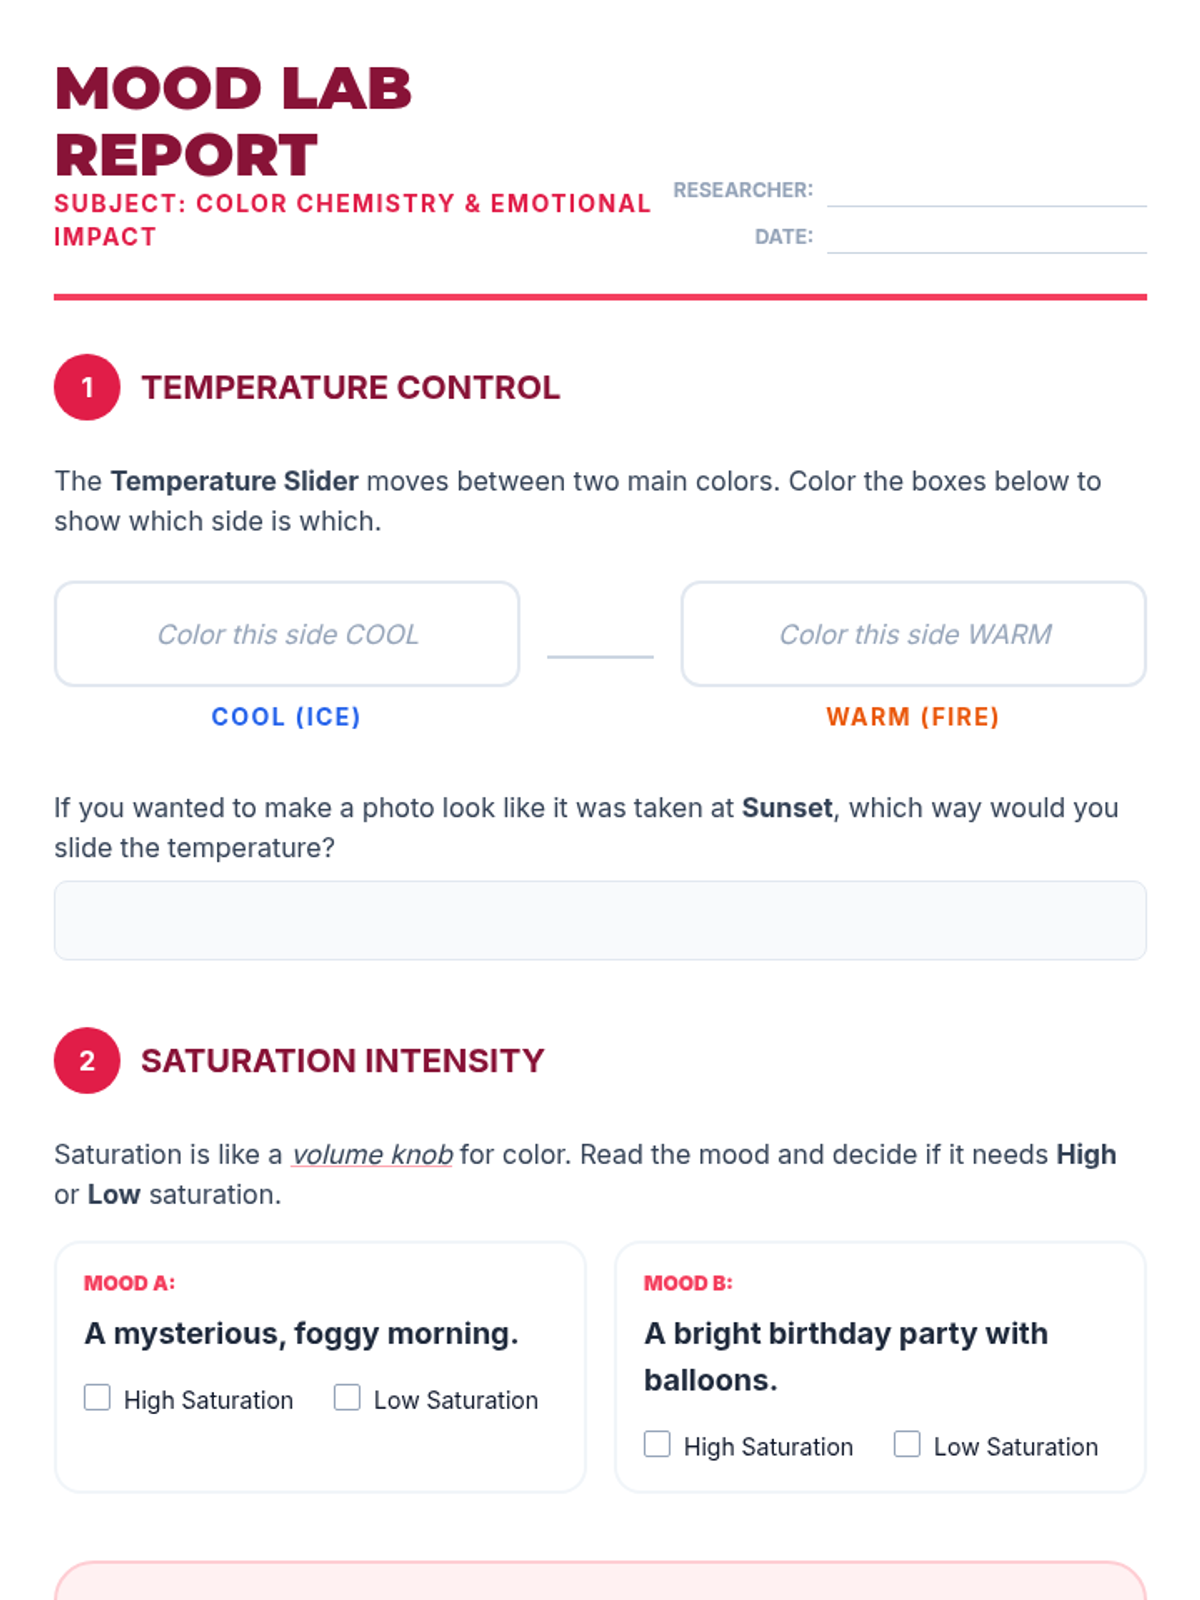Click the Mood B birthday party card

point(880,1367)
